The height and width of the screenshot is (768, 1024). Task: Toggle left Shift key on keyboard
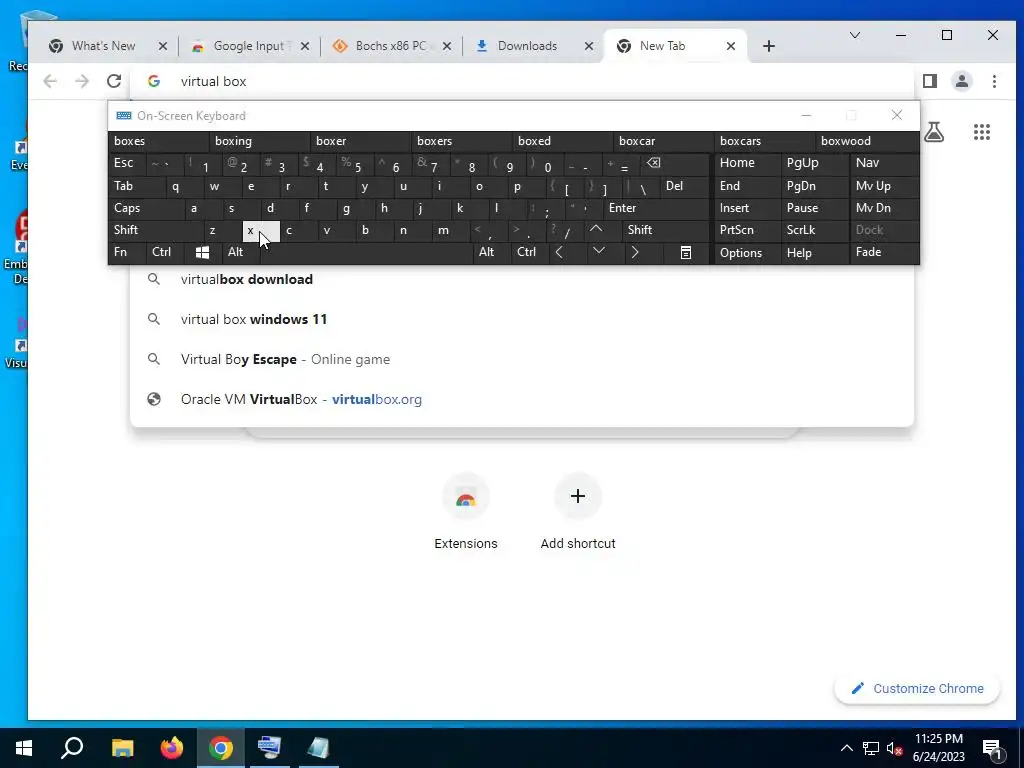tap(155, 230)
